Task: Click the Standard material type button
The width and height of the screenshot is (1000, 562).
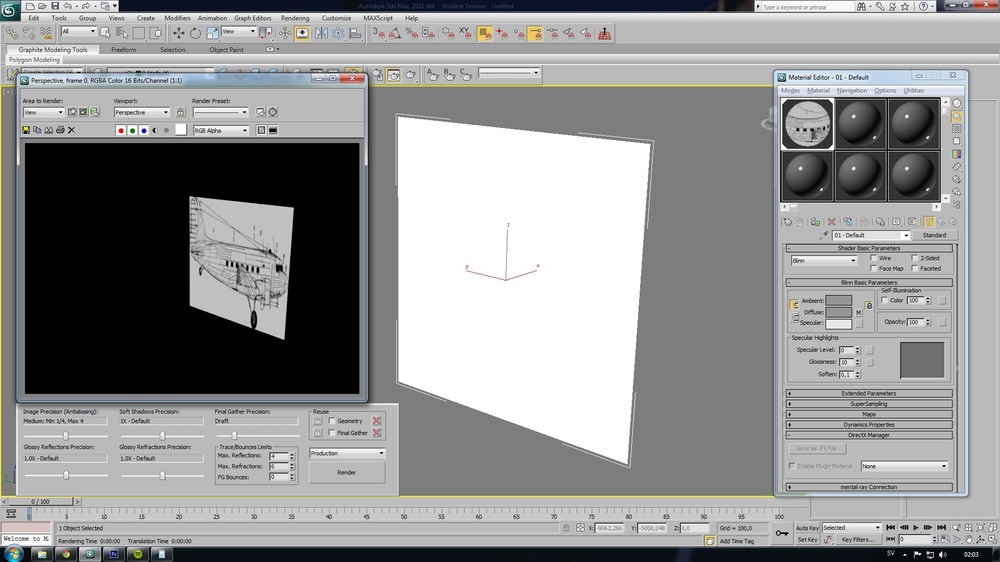Action: (x=933, y=235)
